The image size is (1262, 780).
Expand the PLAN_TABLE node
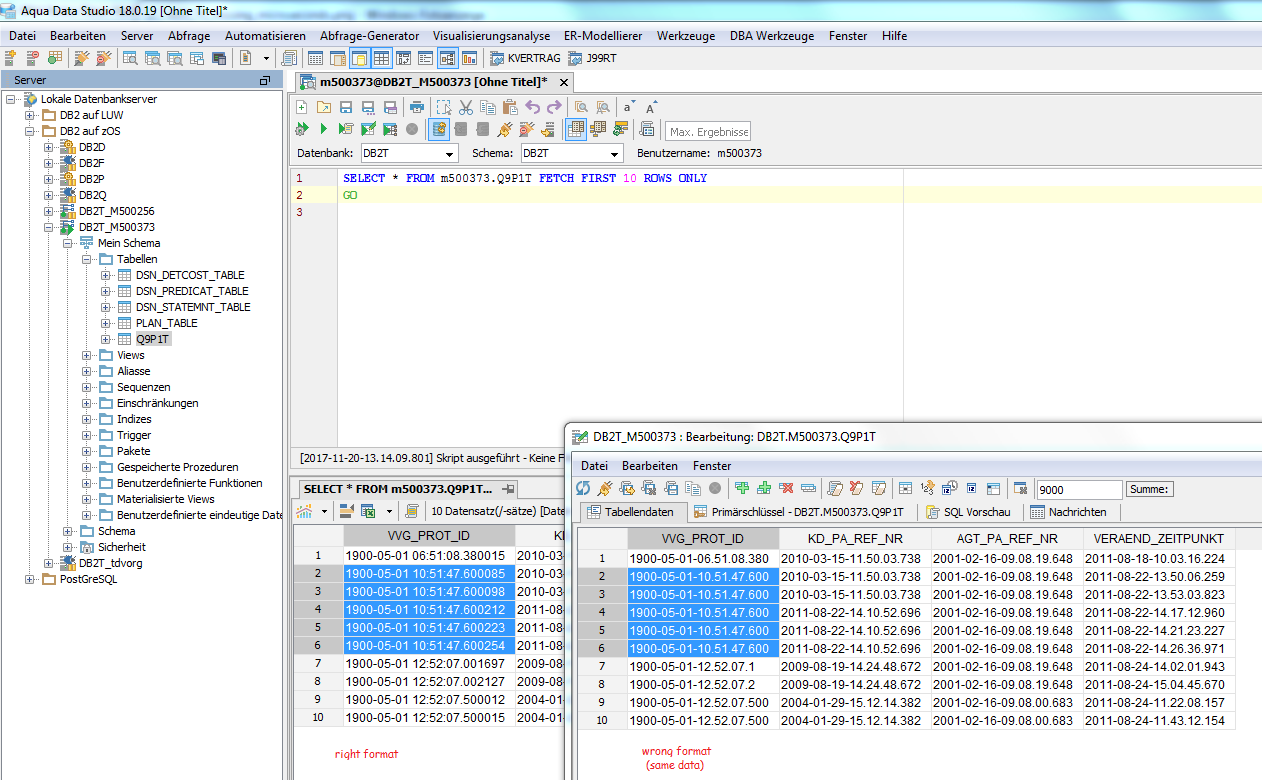pos(106,323)
